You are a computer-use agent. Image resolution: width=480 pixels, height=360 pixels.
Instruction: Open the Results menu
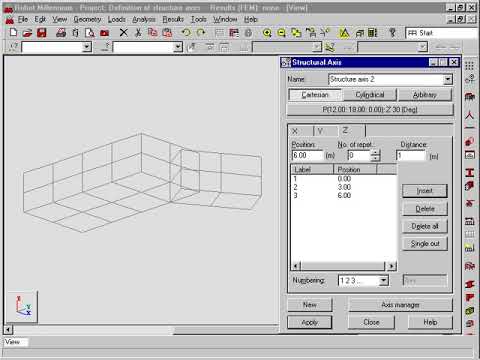pos(173,19)
